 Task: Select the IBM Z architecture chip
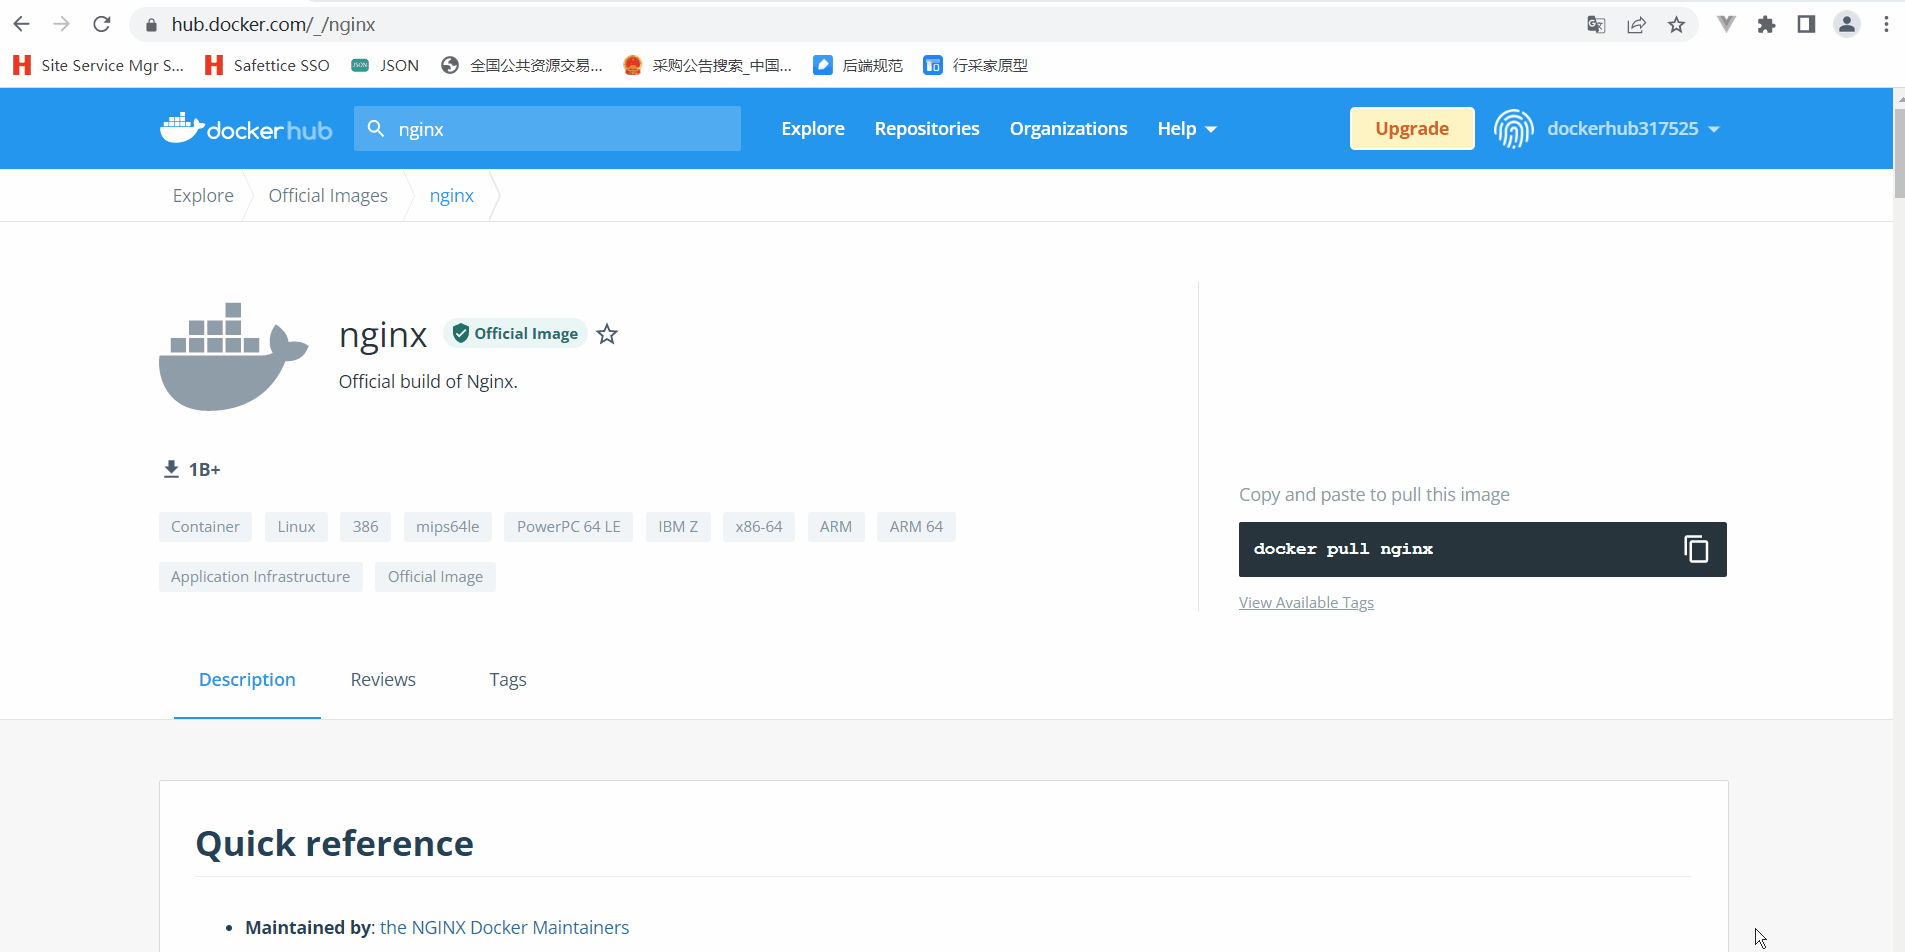tap(678, 527)
